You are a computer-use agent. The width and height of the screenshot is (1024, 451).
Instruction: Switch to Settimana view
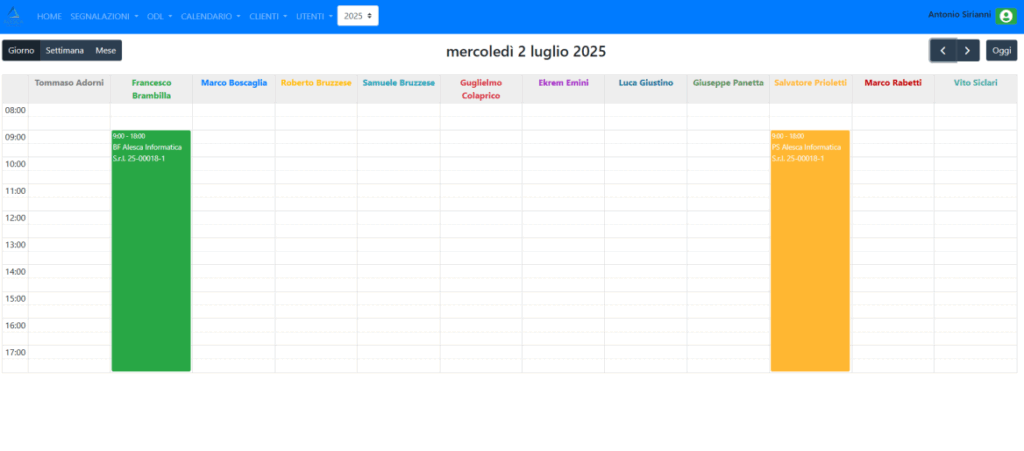(65, 50)
